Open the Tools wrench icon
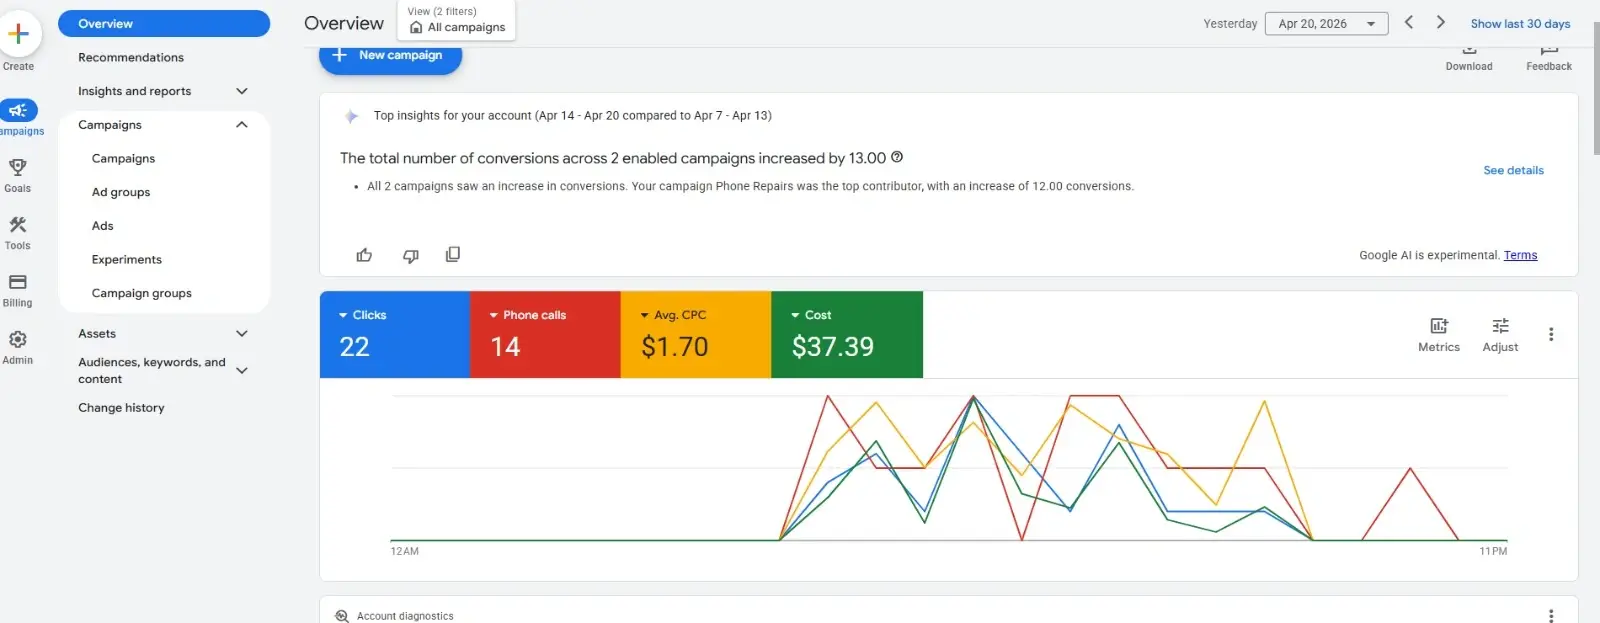The width and height of the screenshot is (1600, 623). pyautogui.click(x=18, y=225)
